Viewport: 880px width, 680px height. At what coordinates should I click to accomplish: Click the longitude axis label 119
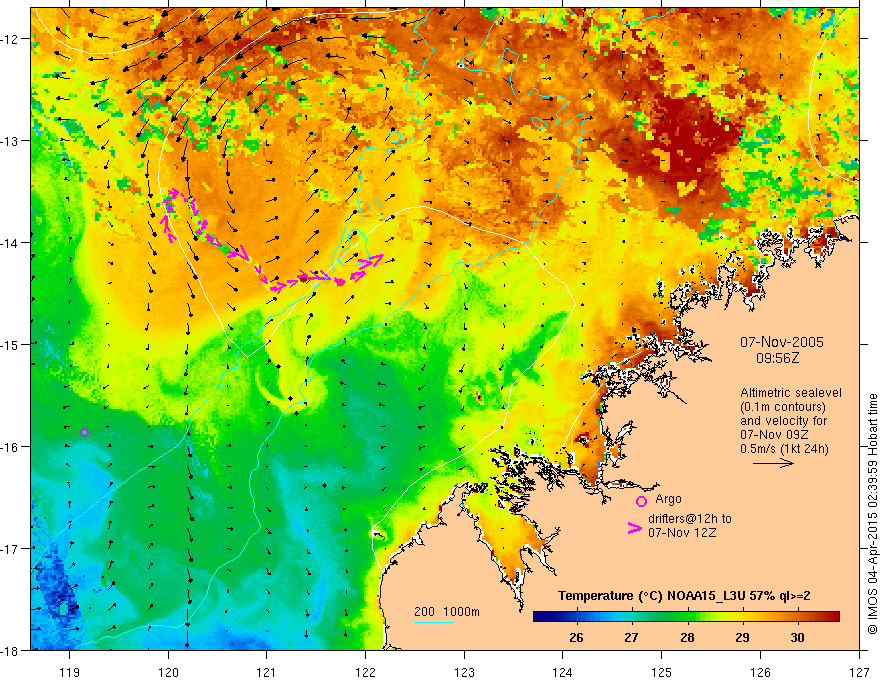click(70, 672)
